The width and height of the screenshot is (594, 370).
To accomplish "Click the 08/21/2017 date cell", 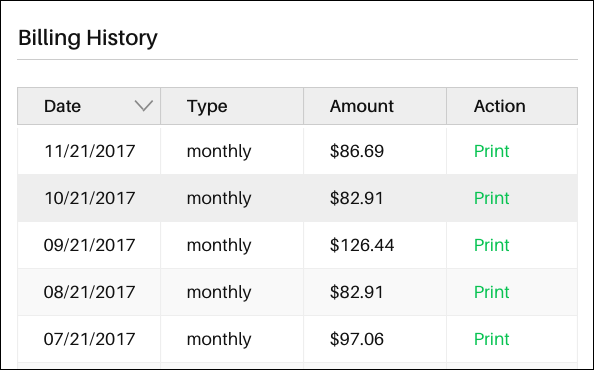I will click(x=89, y=292).
